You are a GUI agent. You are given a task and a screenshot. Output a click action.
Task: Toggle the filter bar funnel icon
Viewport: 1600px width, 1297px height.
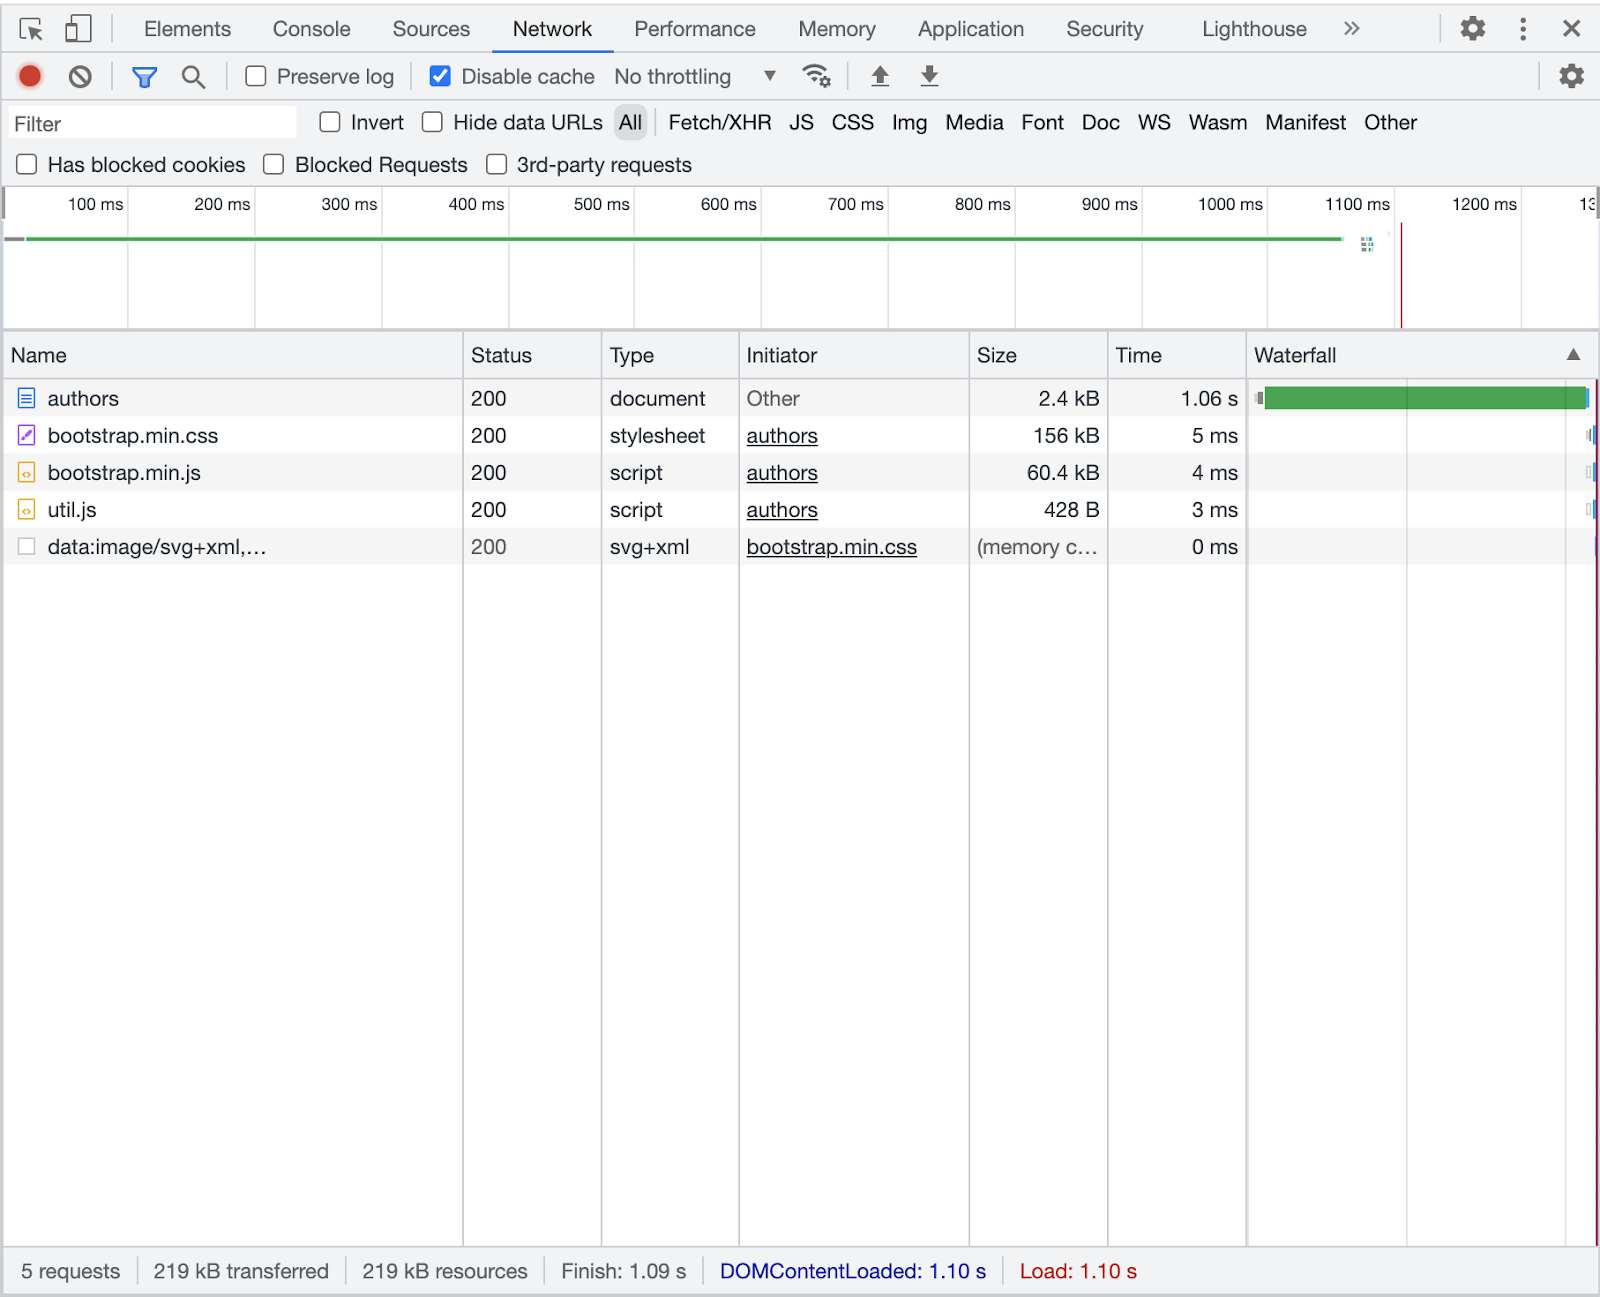pyautogui.click(x=144, y=75)
